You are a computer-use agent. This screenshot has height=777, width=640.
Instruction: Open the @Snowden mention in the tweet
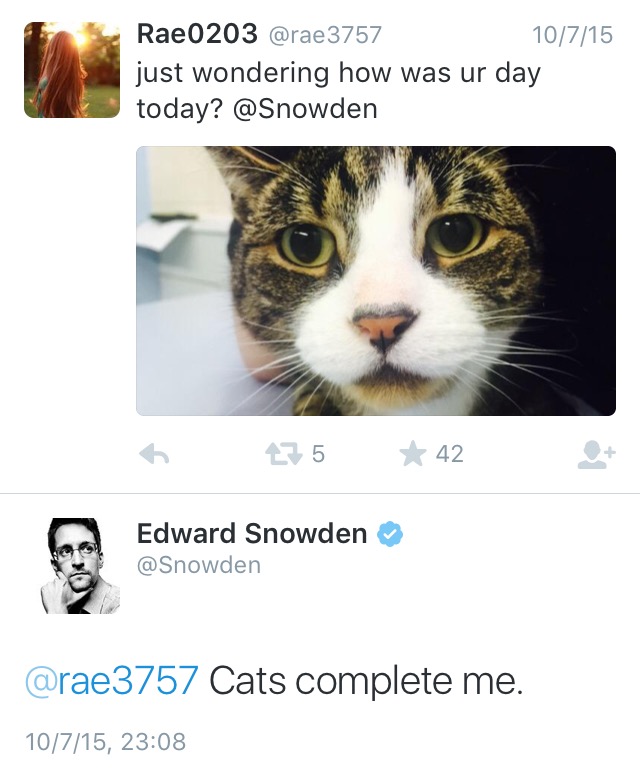coord(305,109)
